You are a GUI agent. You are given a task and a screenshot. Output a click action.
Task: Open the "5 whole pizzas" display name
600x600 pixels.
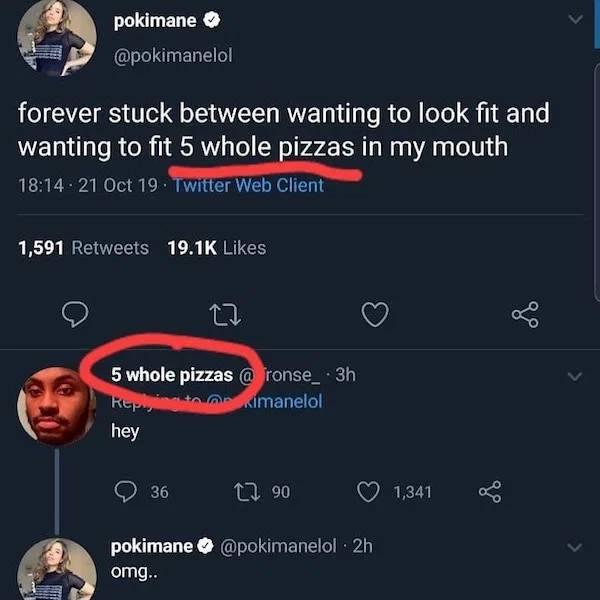171,375
